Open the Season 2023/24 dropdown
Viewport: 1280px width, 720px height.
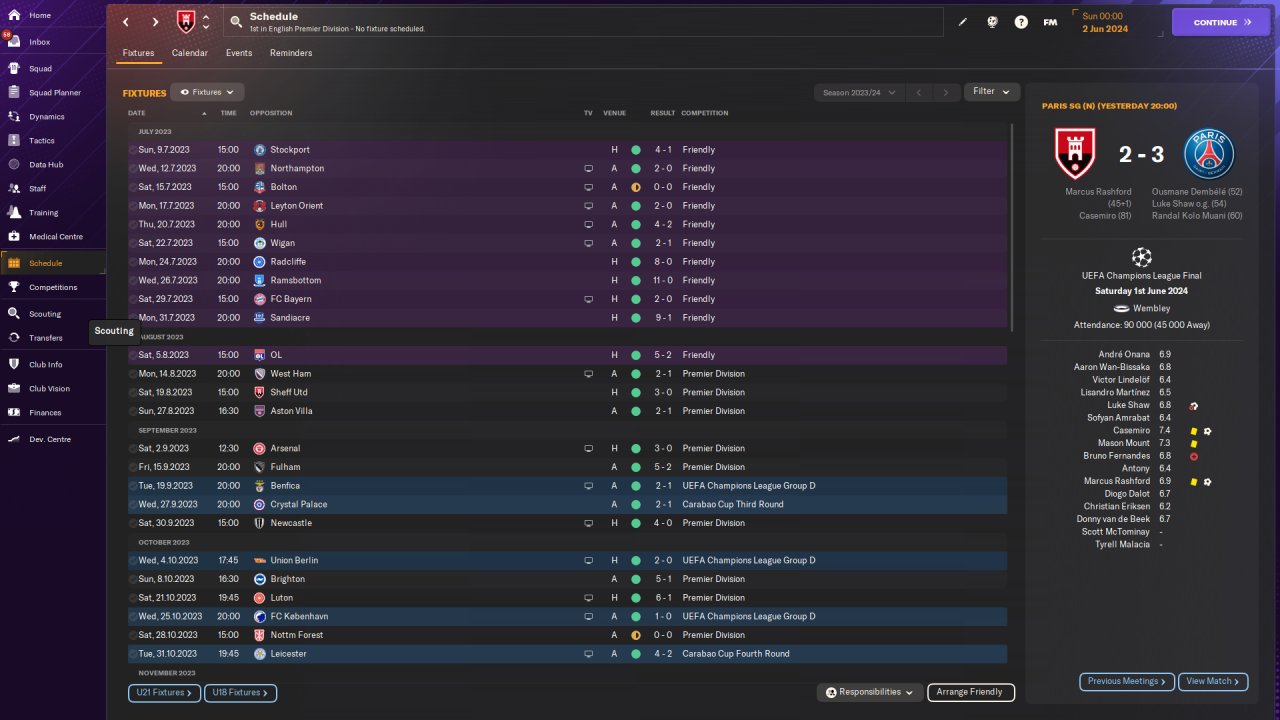click(858, 92)
